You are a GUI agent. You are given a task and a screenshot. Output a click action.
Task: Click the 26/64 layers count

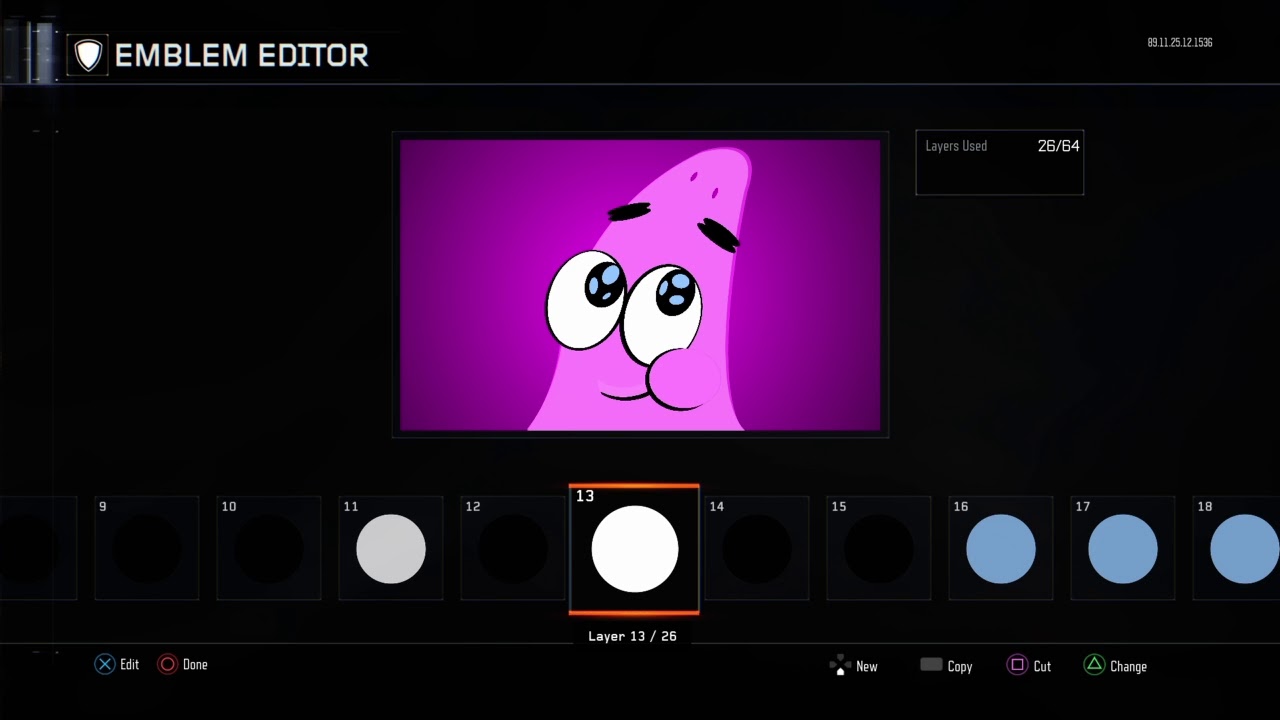(x=1059, y=146)
